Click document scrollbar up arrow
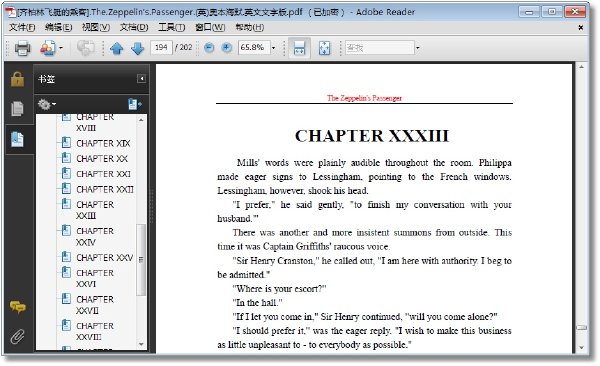This screenshot has width=600, height=366. (x=582, y=67)
